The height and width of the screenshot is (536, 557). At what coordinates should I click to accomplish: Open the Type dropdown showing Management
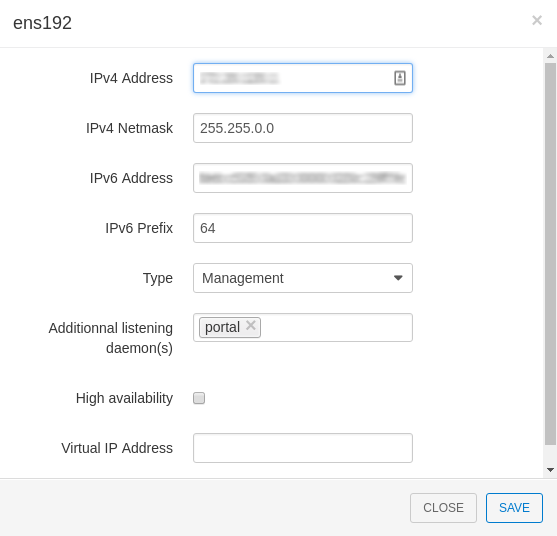click(x=303, y=278)
